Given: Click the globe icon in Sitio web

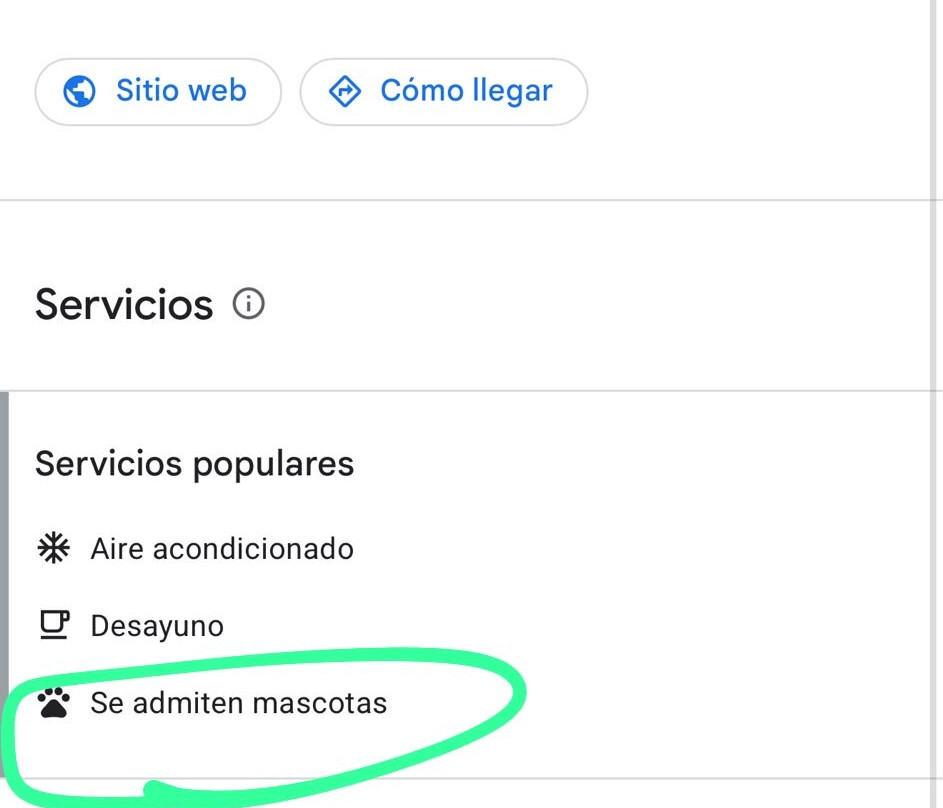Looking at the screenshot, I should coord(79,91).
